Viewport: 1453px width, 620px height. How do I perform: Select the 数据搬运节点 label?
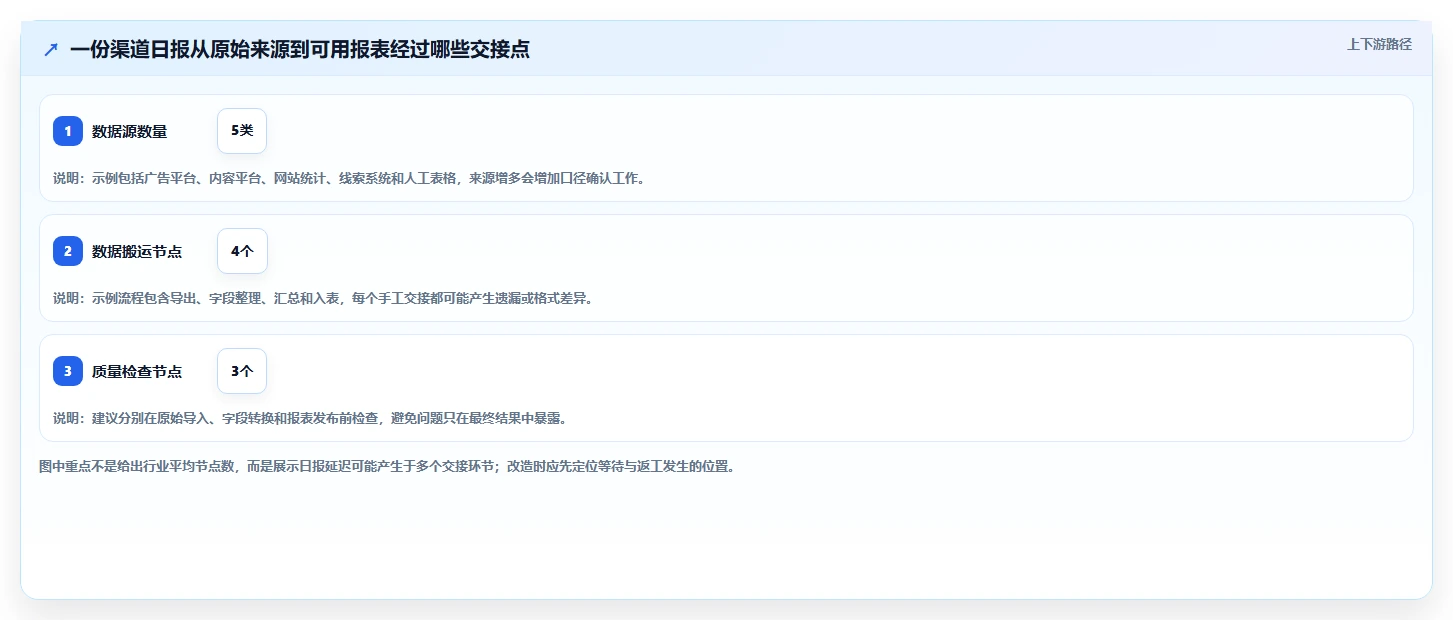pos(137,251)
